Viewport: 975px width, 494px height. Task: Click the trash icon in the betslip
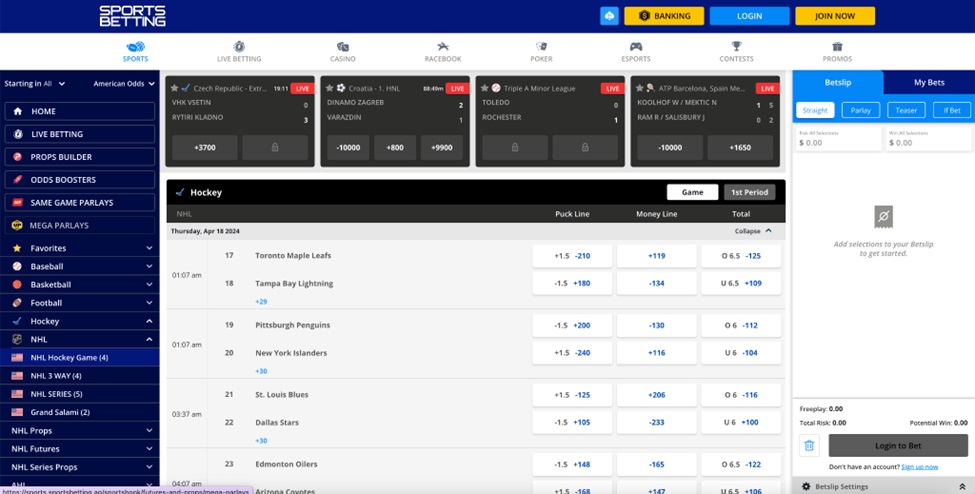(810, 446)
